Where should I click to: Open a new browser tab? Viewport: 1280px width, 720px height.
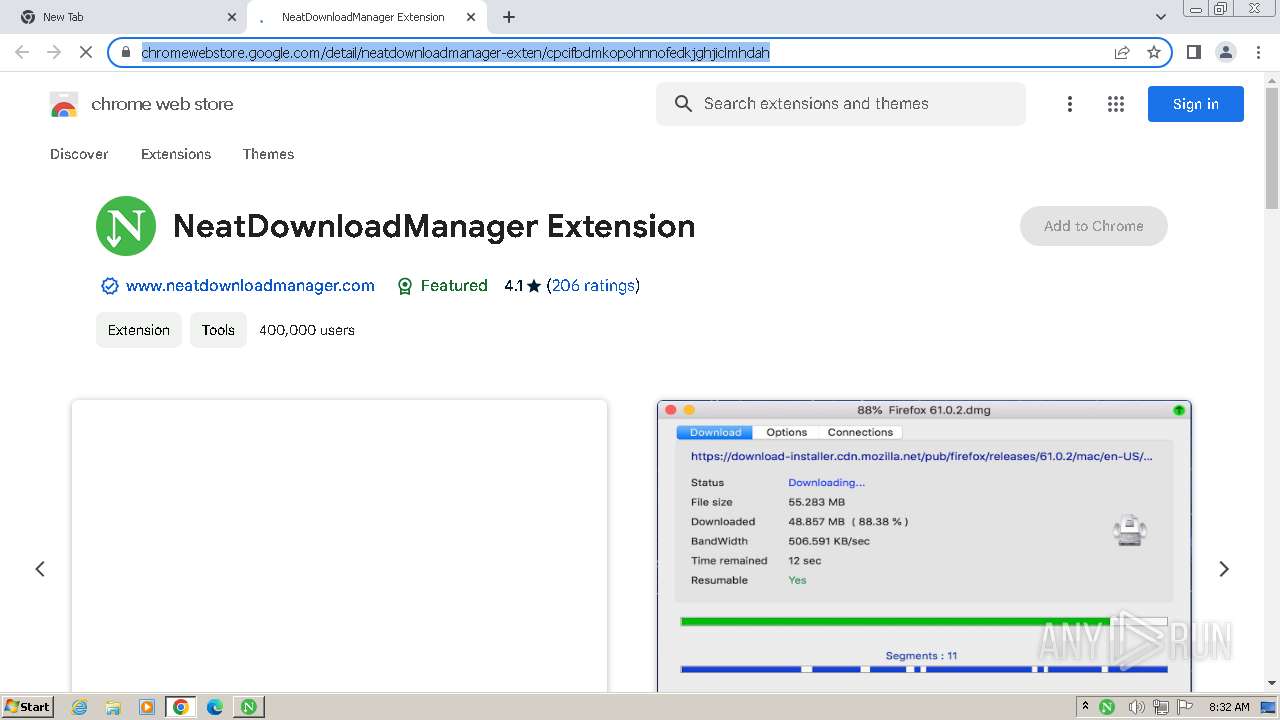[509, 17]
